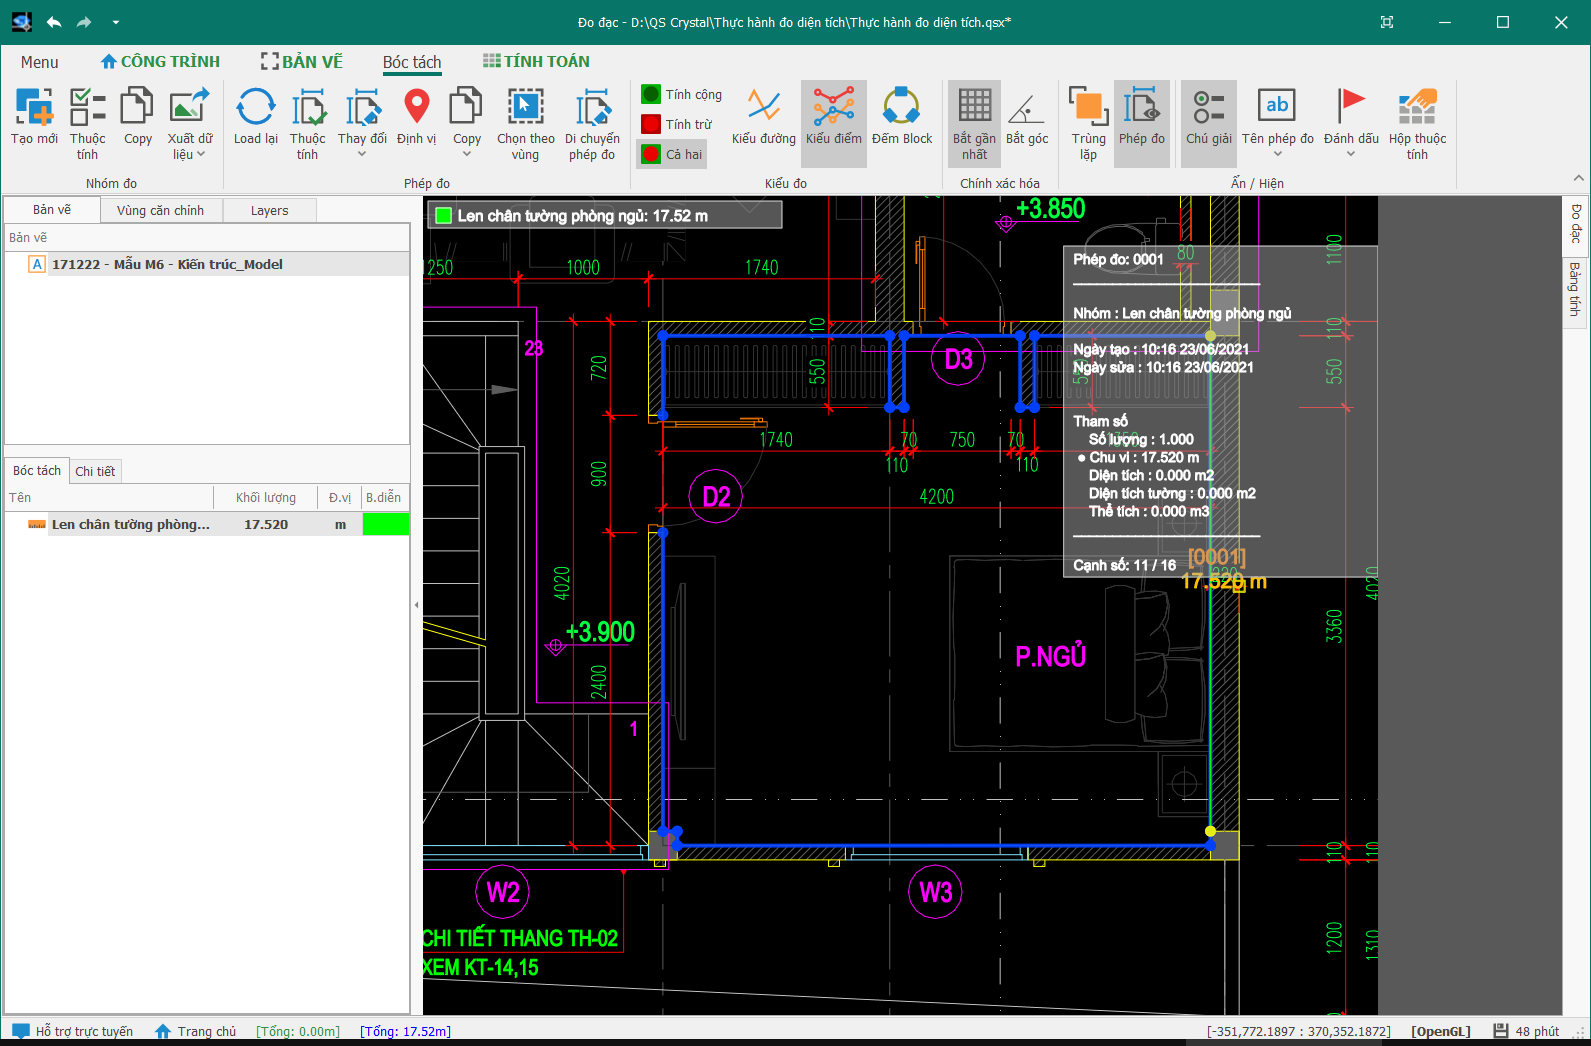Screen dimensions: 1591x1046
Task: Select the Bản vẽ panel tab
Action: point(52,210)
